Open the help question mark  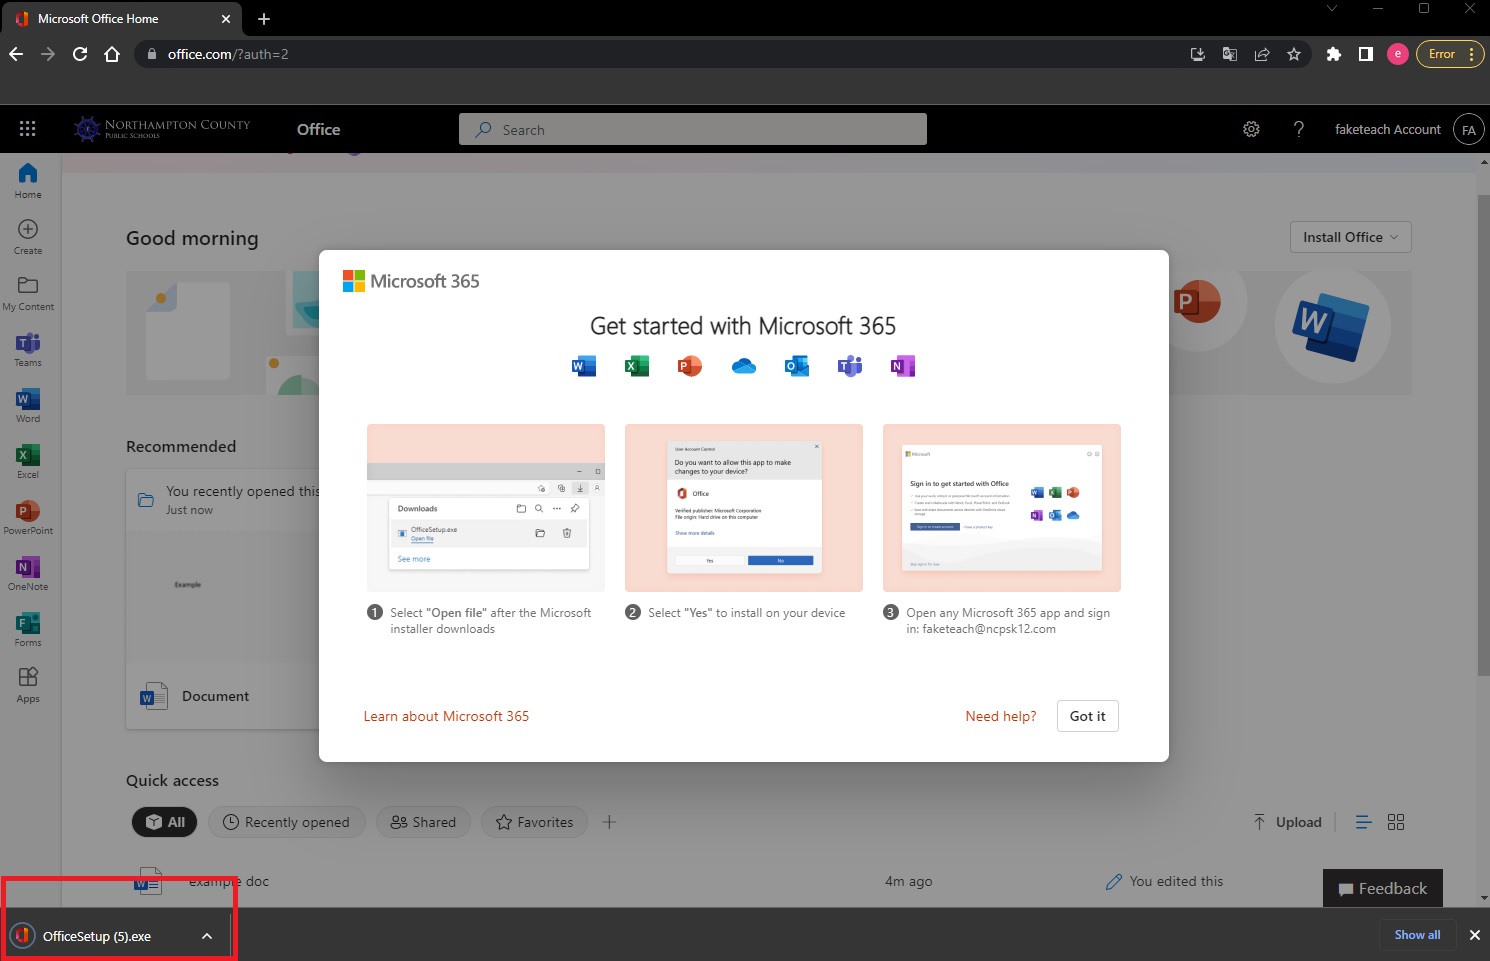[x=1299, y=129]
